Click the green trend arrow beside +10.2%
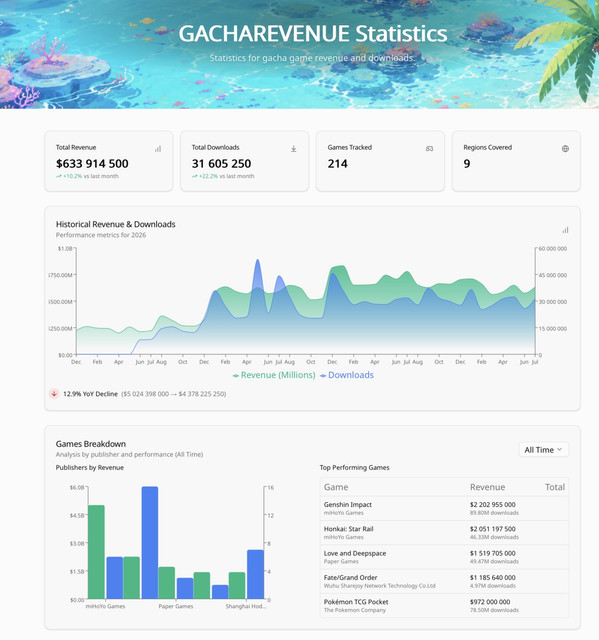The width and height of the screenshot is (599, 640). click(x=59, y=176)
